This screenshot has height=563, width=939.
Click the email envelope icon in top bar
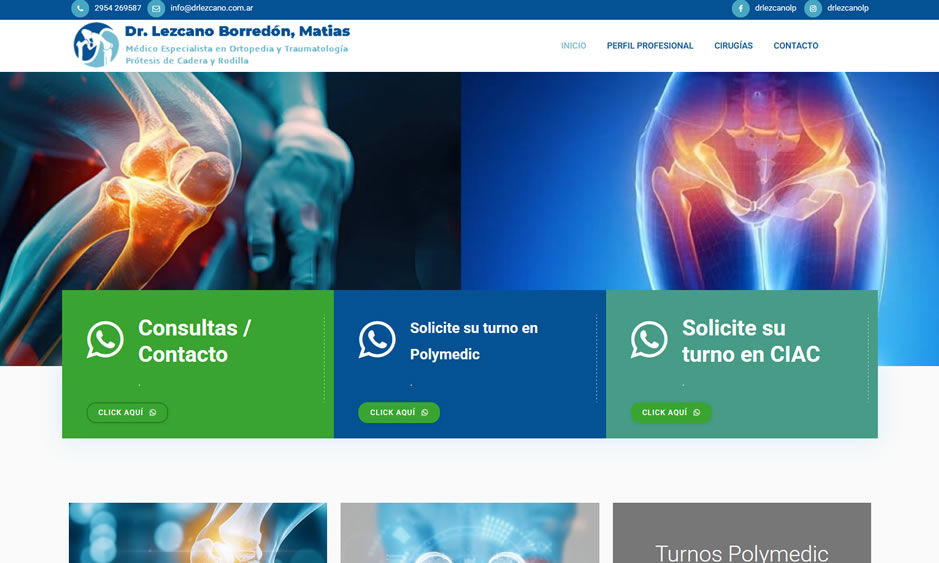[x=156, y=8]
